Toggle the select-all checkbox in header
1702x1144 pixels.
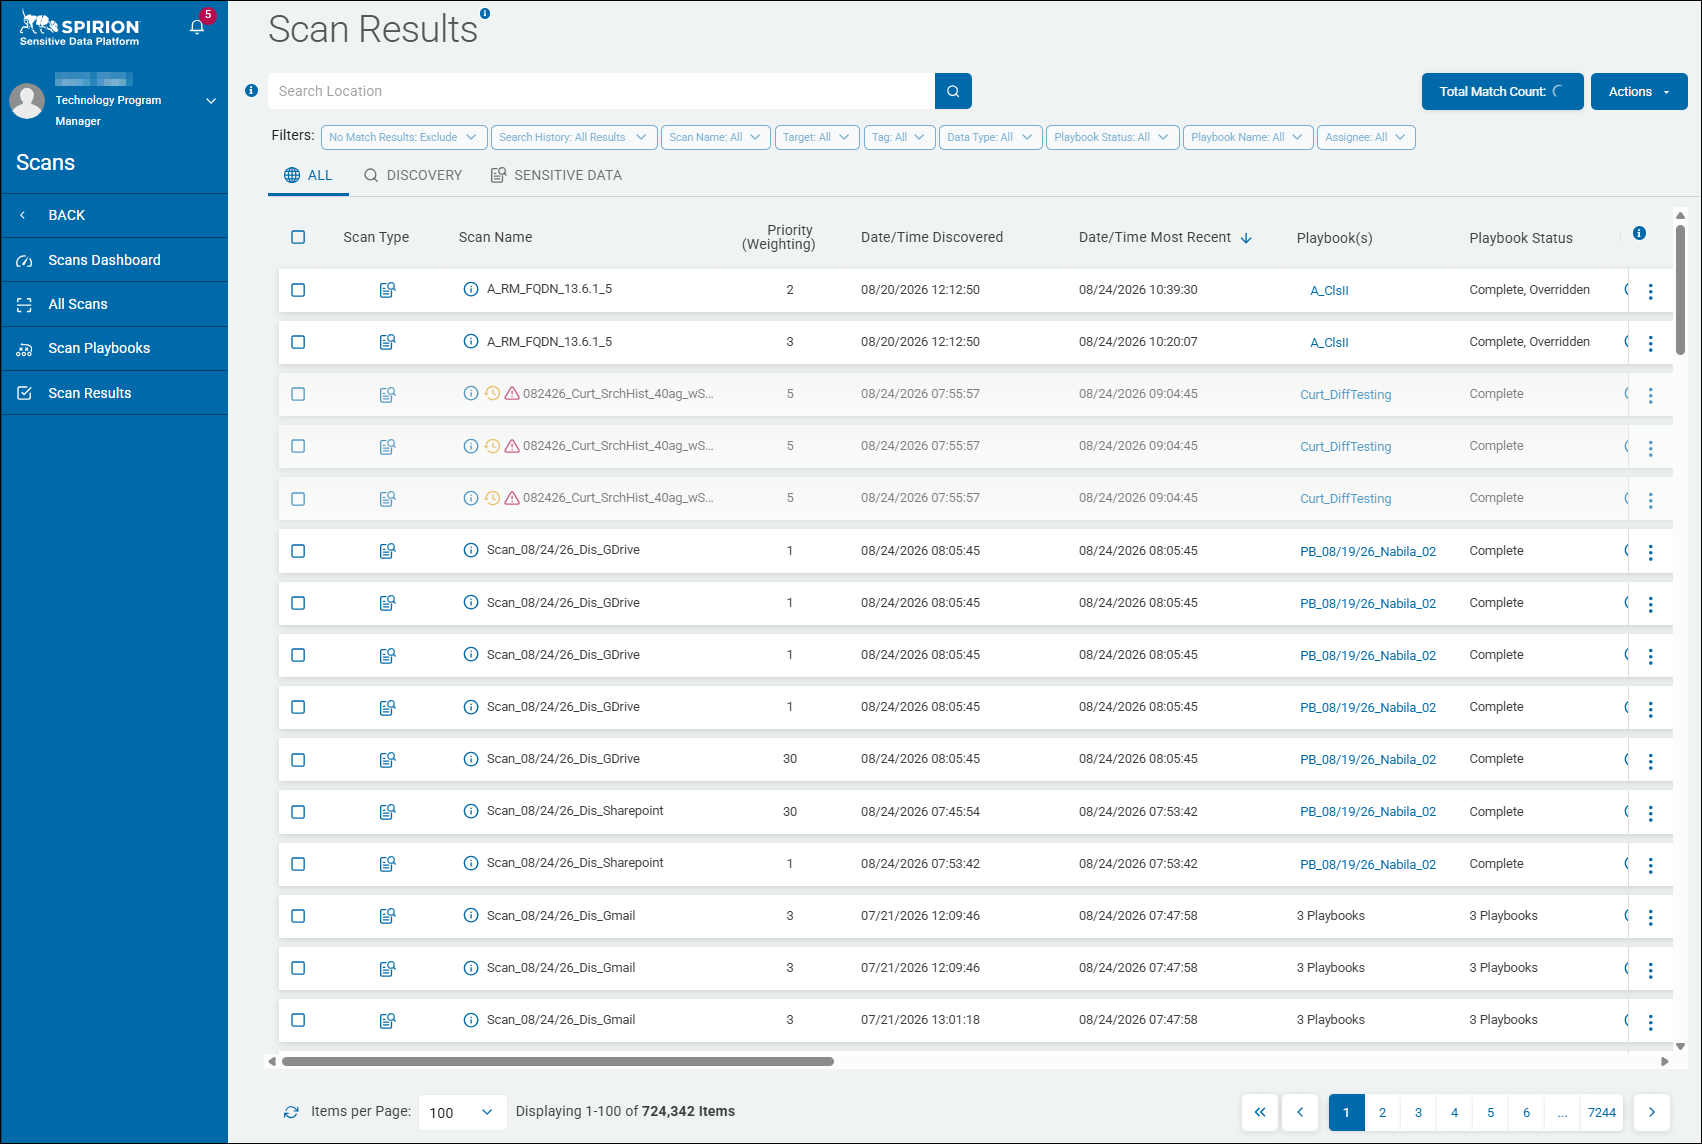click(298, 237)
